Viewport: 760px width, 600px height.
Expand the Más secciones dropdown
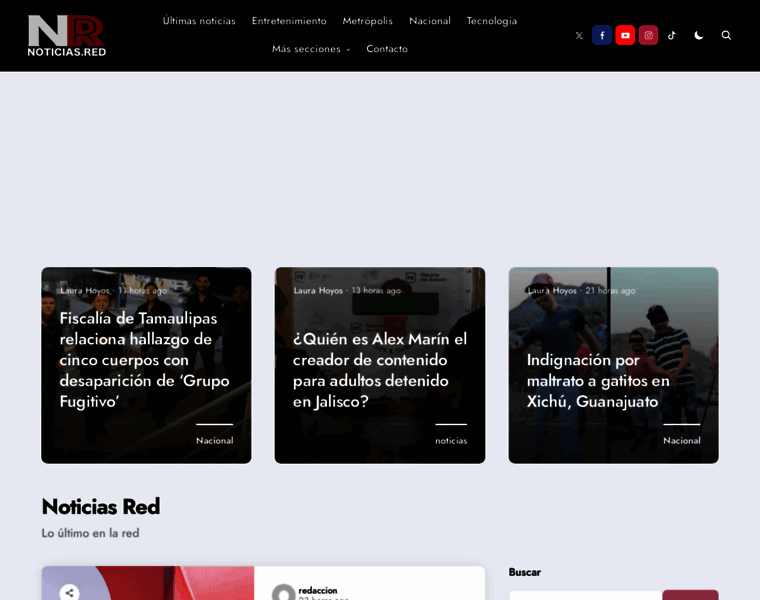[311, 49]
